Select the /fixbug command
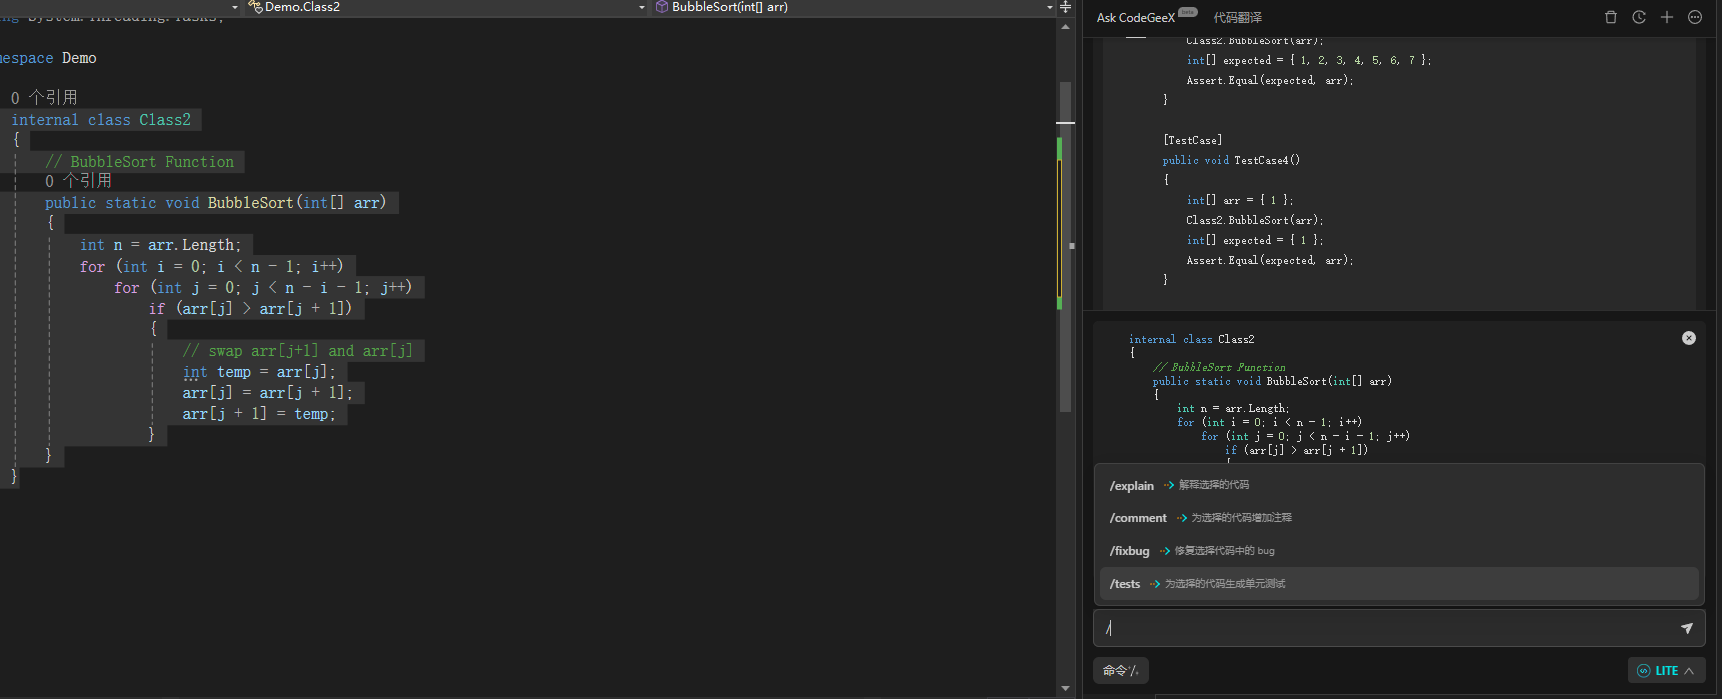 click(x=1129, y=551)
